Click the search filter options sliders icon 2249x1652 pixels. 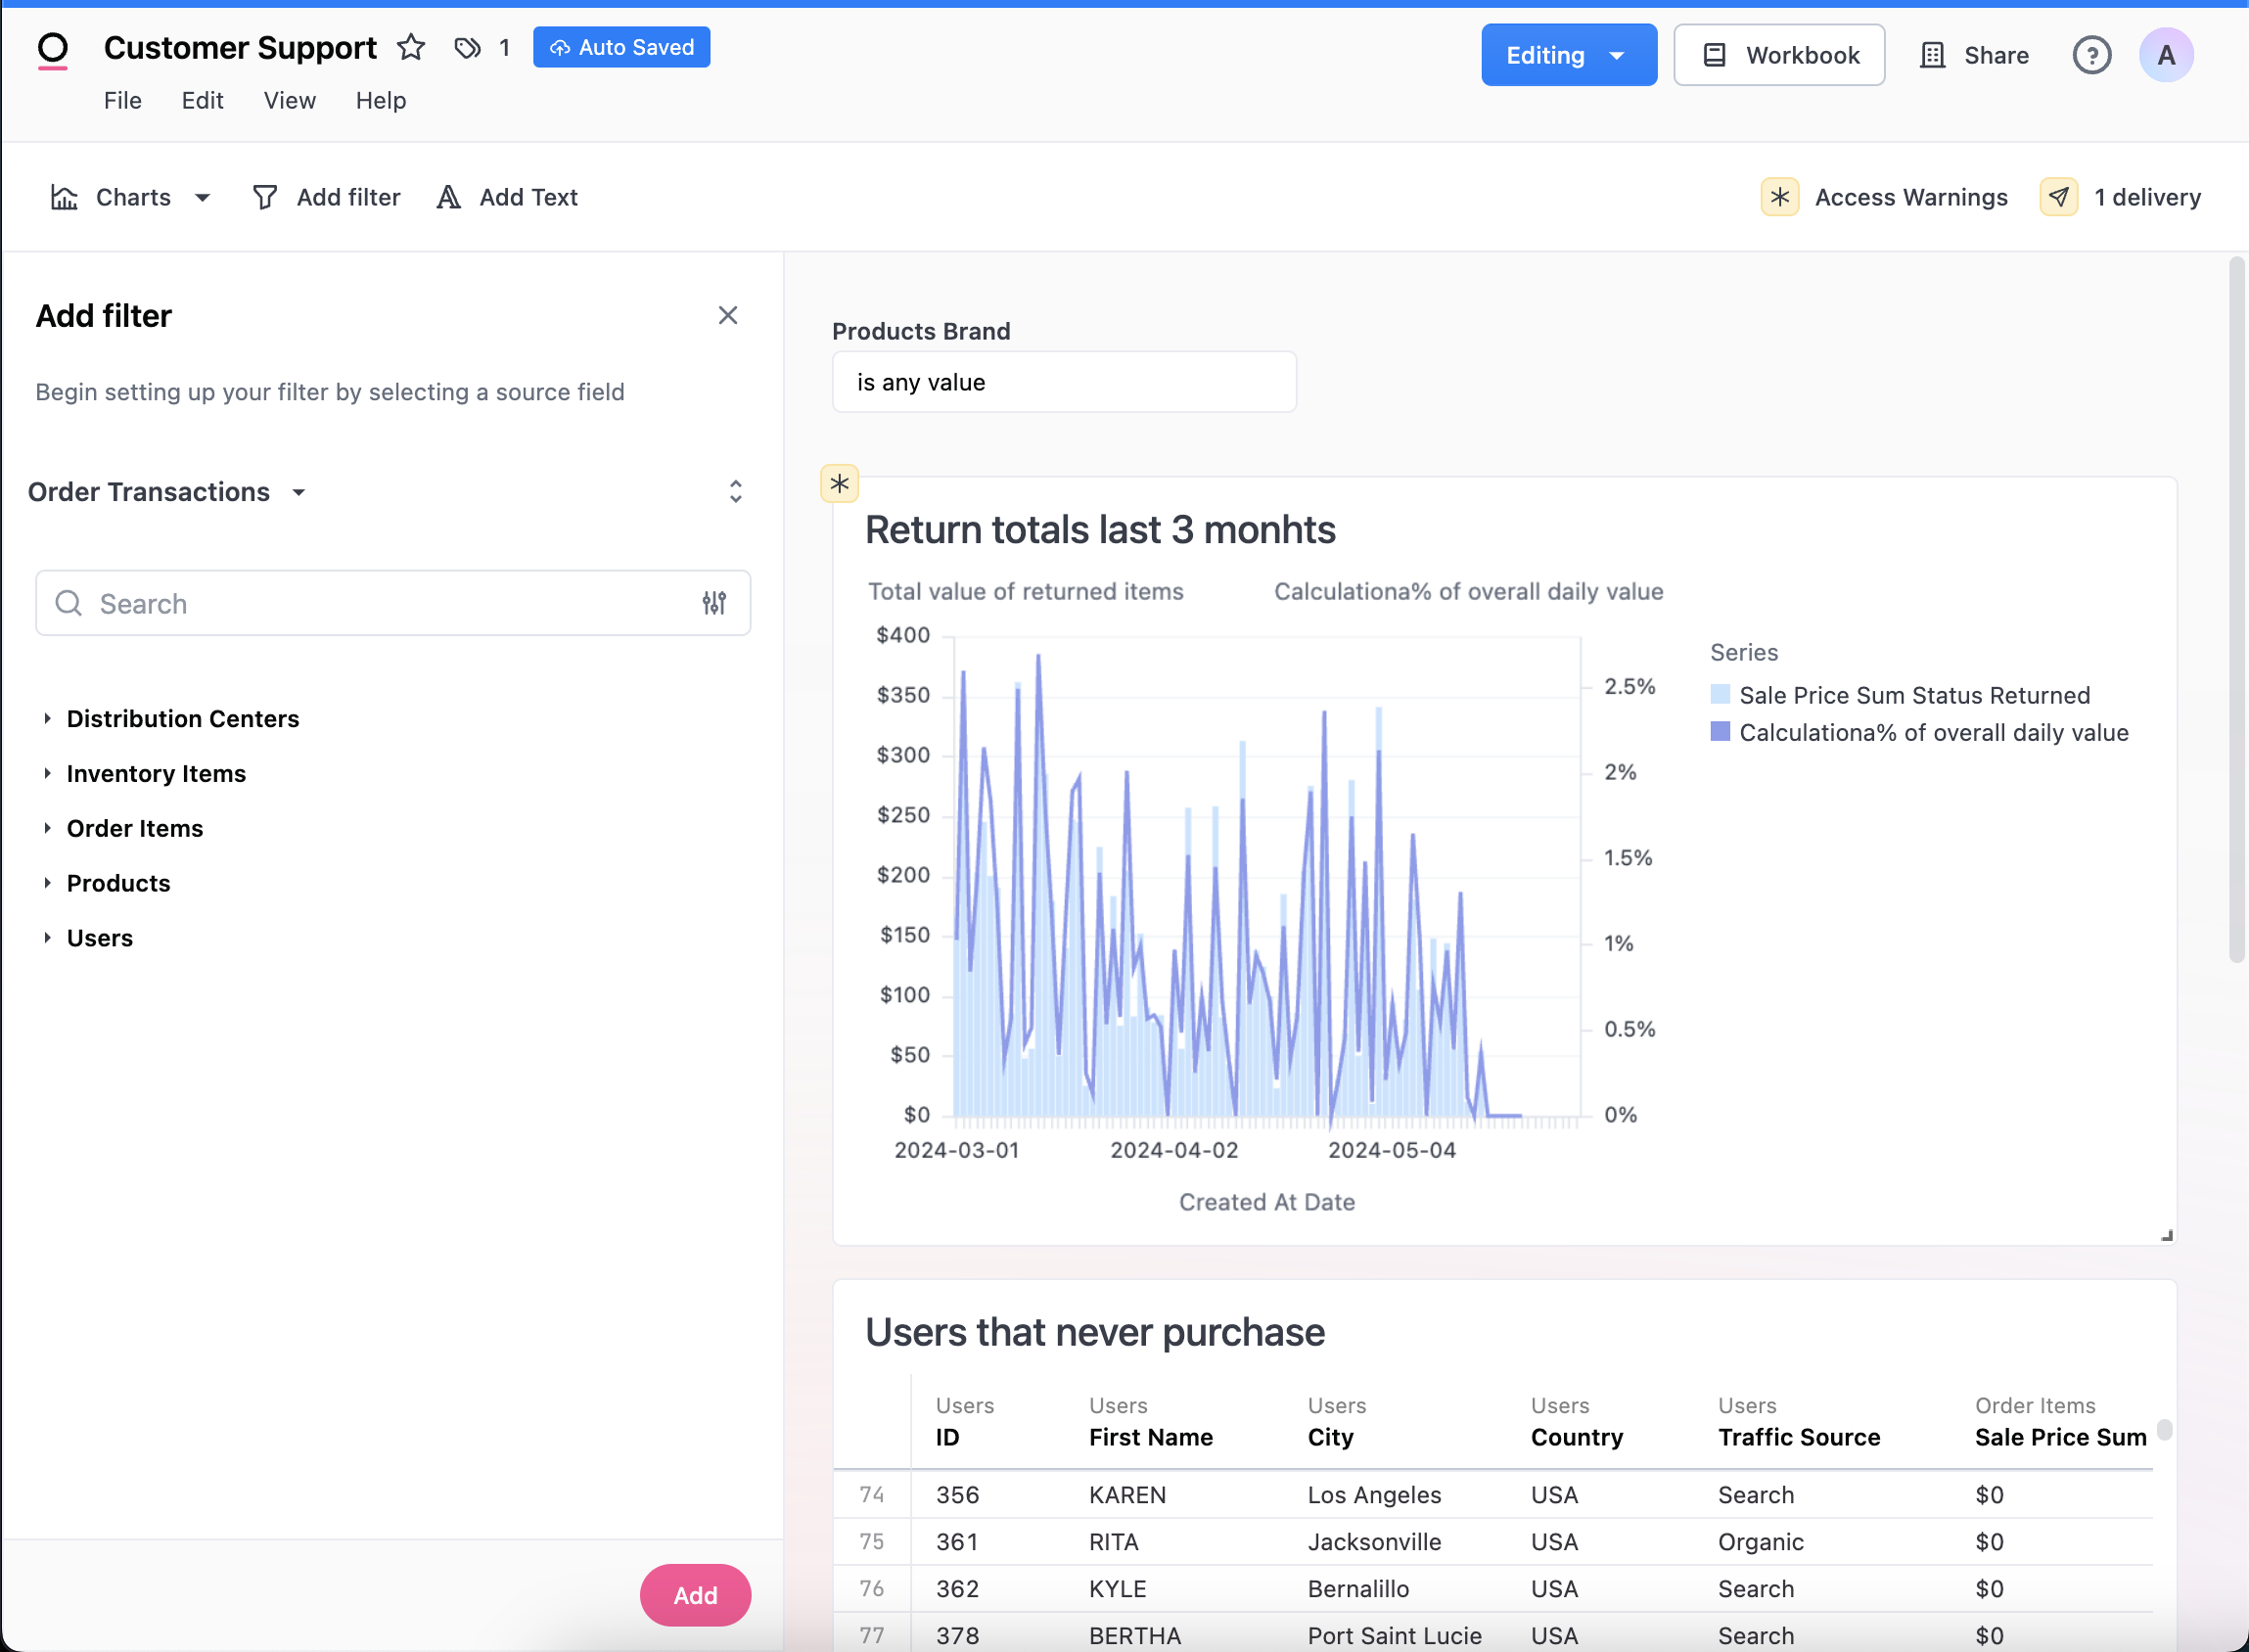click(714, 603)
